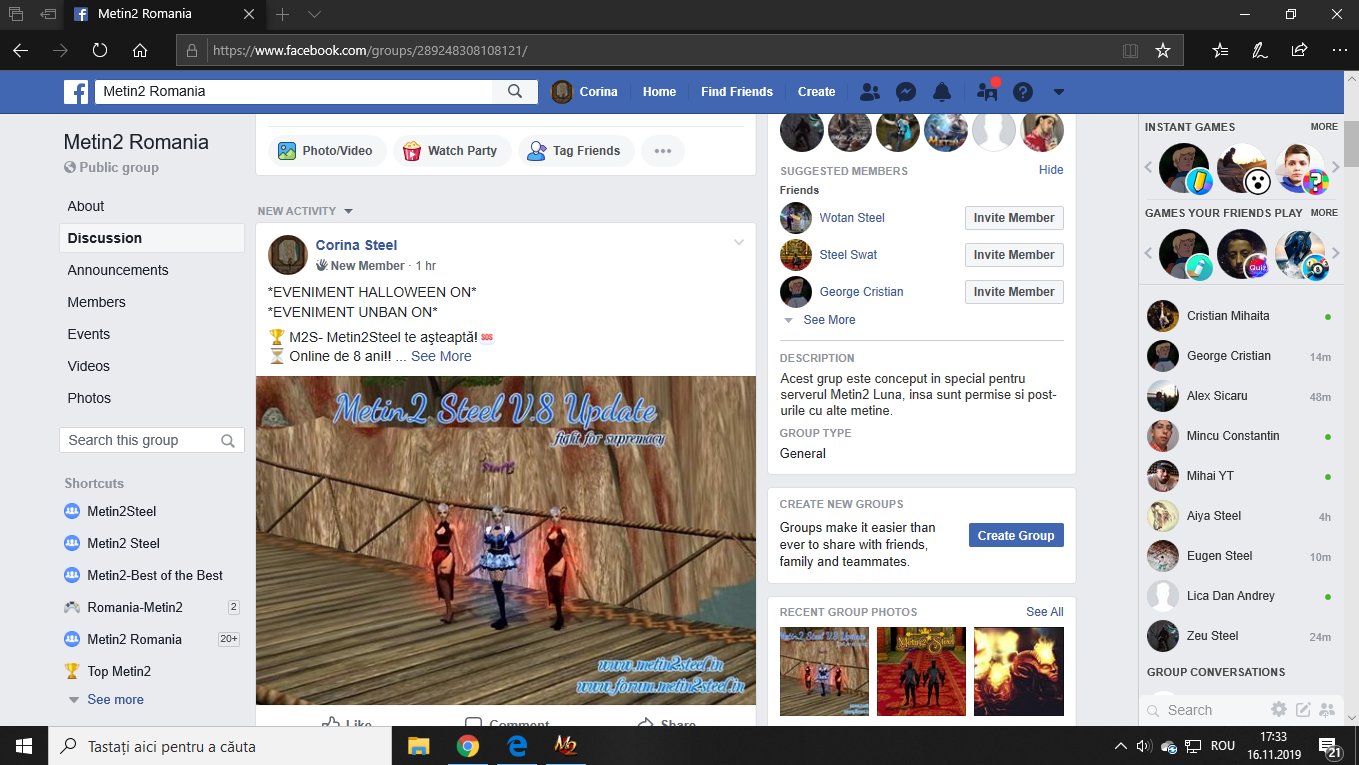The width and height of the screenshot is (1359, 765).
Task: Click the browser Back arrow
Action: pos(20,50)
